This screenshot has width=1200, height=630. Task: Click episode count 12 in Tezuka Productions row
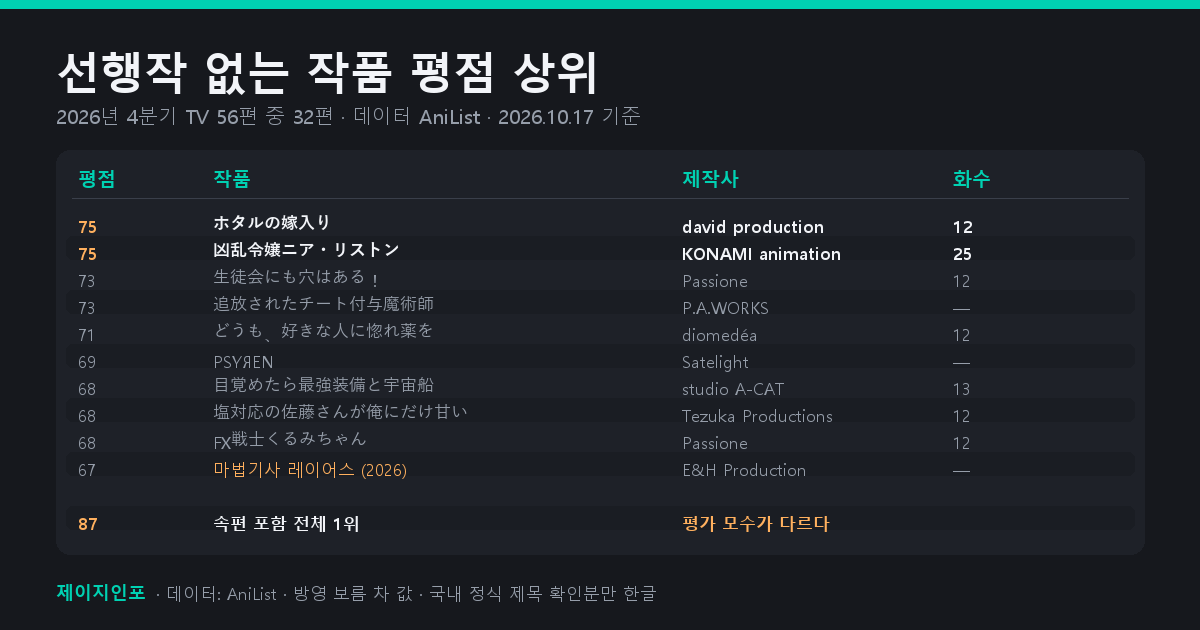[x=962, y=416]
